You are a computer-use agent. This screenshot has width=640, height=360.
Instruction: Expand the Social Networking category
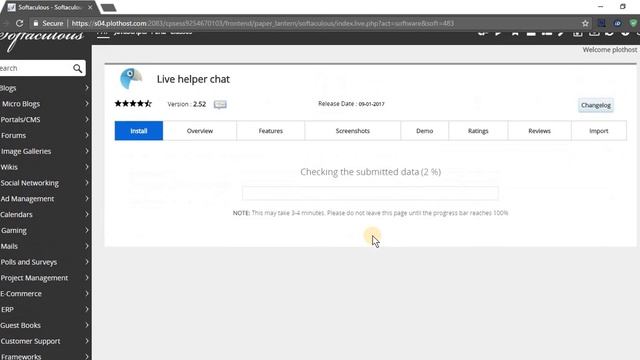87,183
